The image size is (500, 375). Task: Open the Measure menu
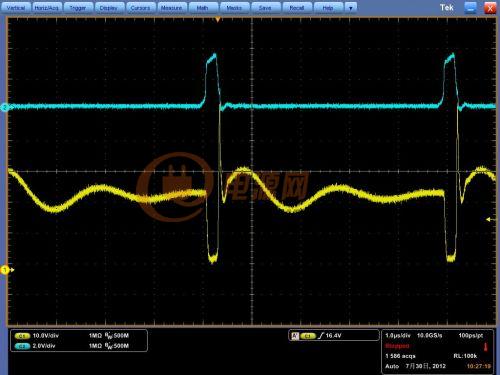click(171, 7)
